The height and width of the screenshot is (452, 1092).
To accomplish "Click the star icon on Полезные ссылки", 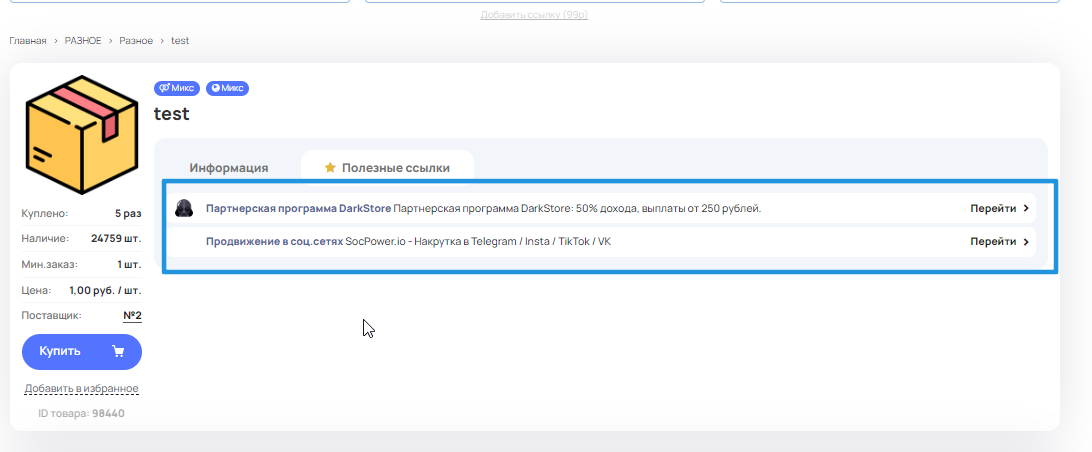I will pyautogui.click(x=330, y=168).
